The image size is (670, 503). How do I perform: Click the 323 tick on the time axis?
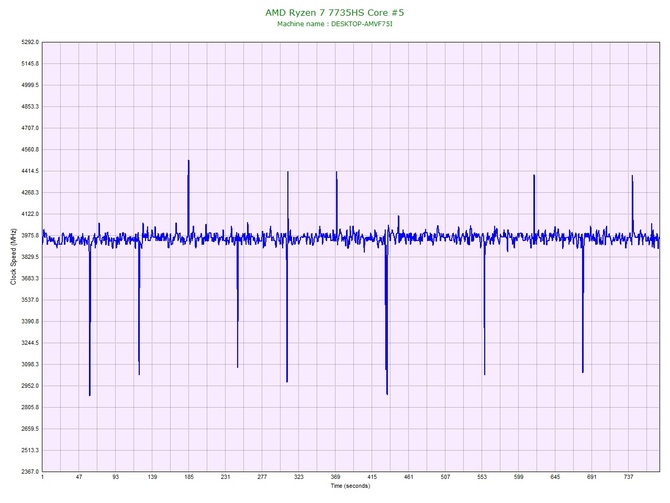pyautogui.click(x=299, y=477)
